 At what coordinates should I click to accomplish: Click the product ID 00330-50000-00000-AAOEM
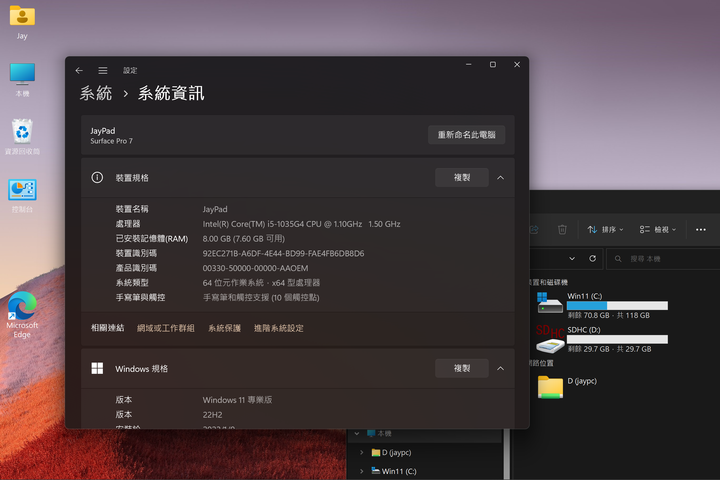255,268
